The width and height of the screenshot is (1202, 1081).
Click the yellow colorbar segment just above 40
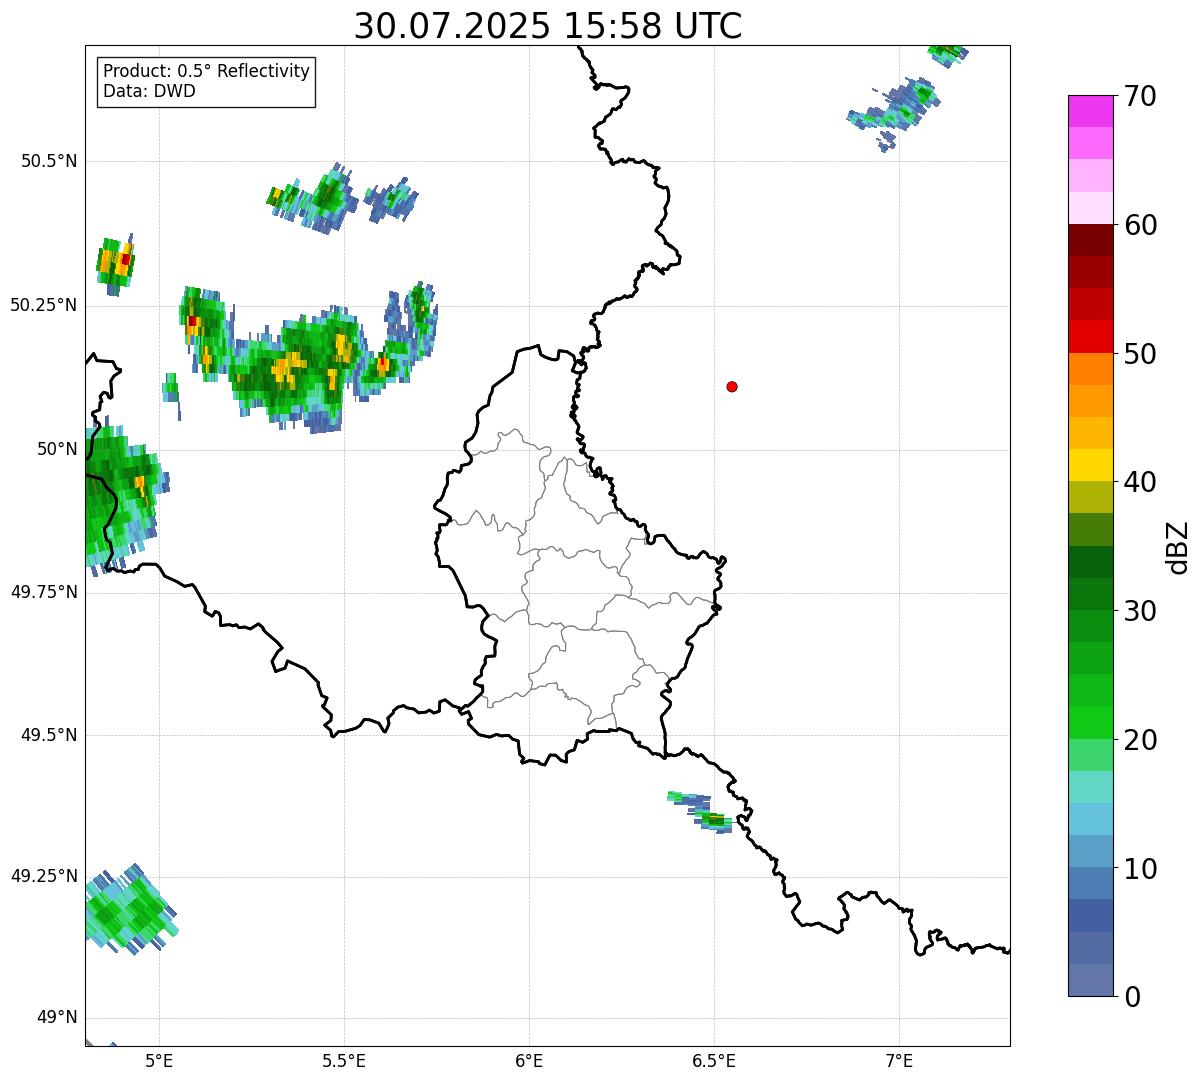click(x=1090, y=465)
